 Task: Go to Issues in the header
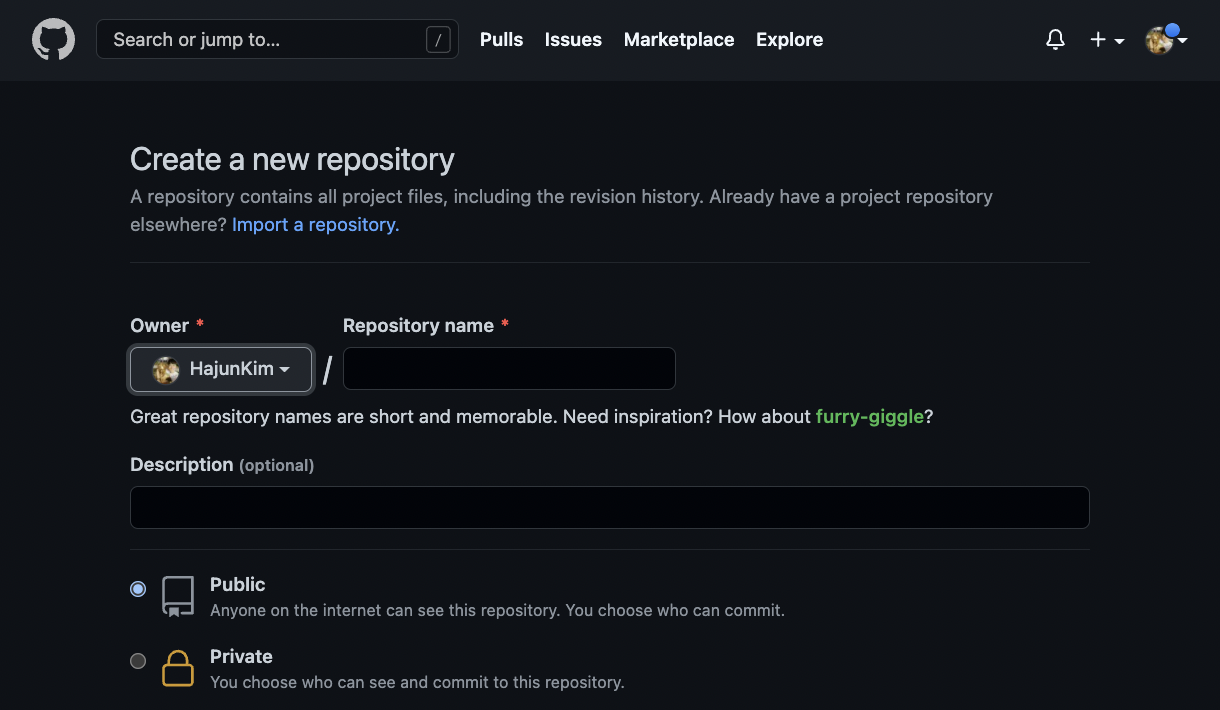tap(573, 40)
